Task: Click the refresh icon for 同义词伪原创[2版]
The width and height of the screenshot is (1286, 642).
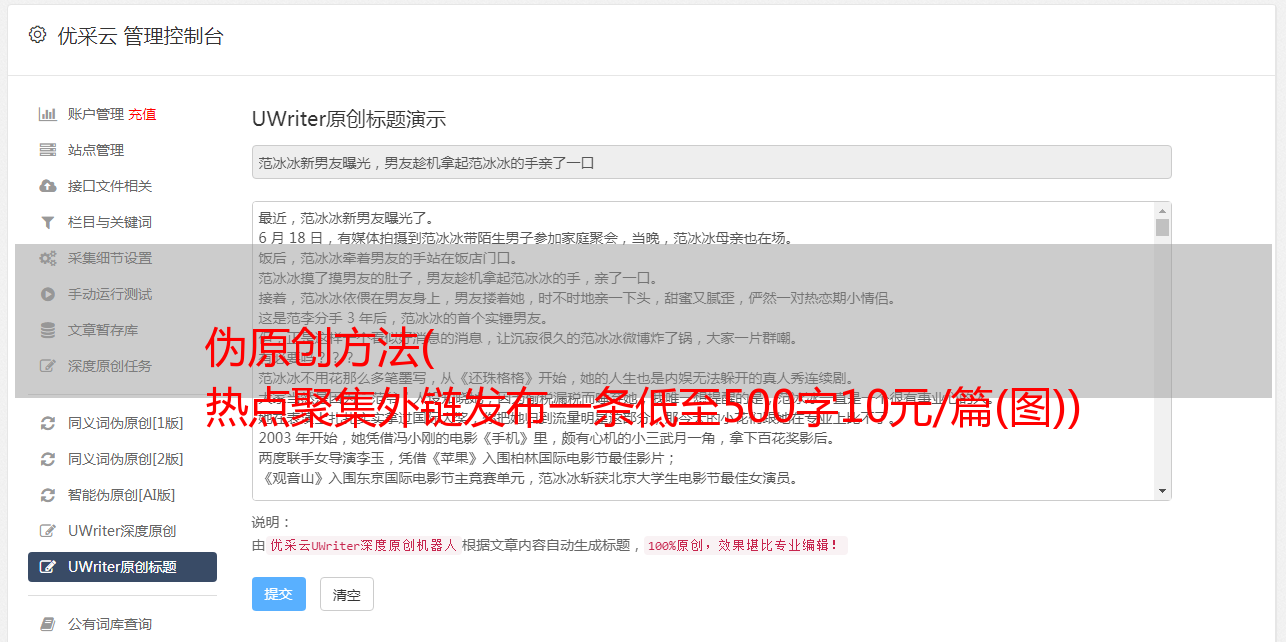Action: pos(47,459)
